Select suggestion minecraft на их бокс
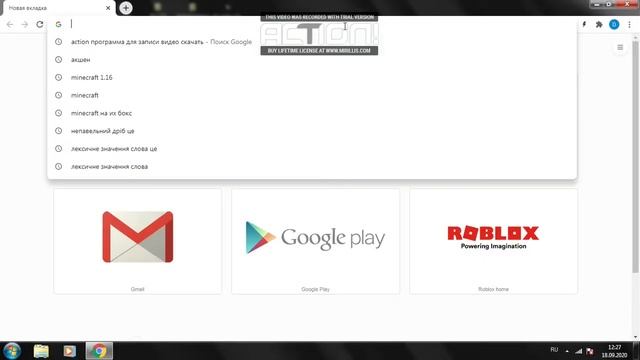 click(312, 113)
